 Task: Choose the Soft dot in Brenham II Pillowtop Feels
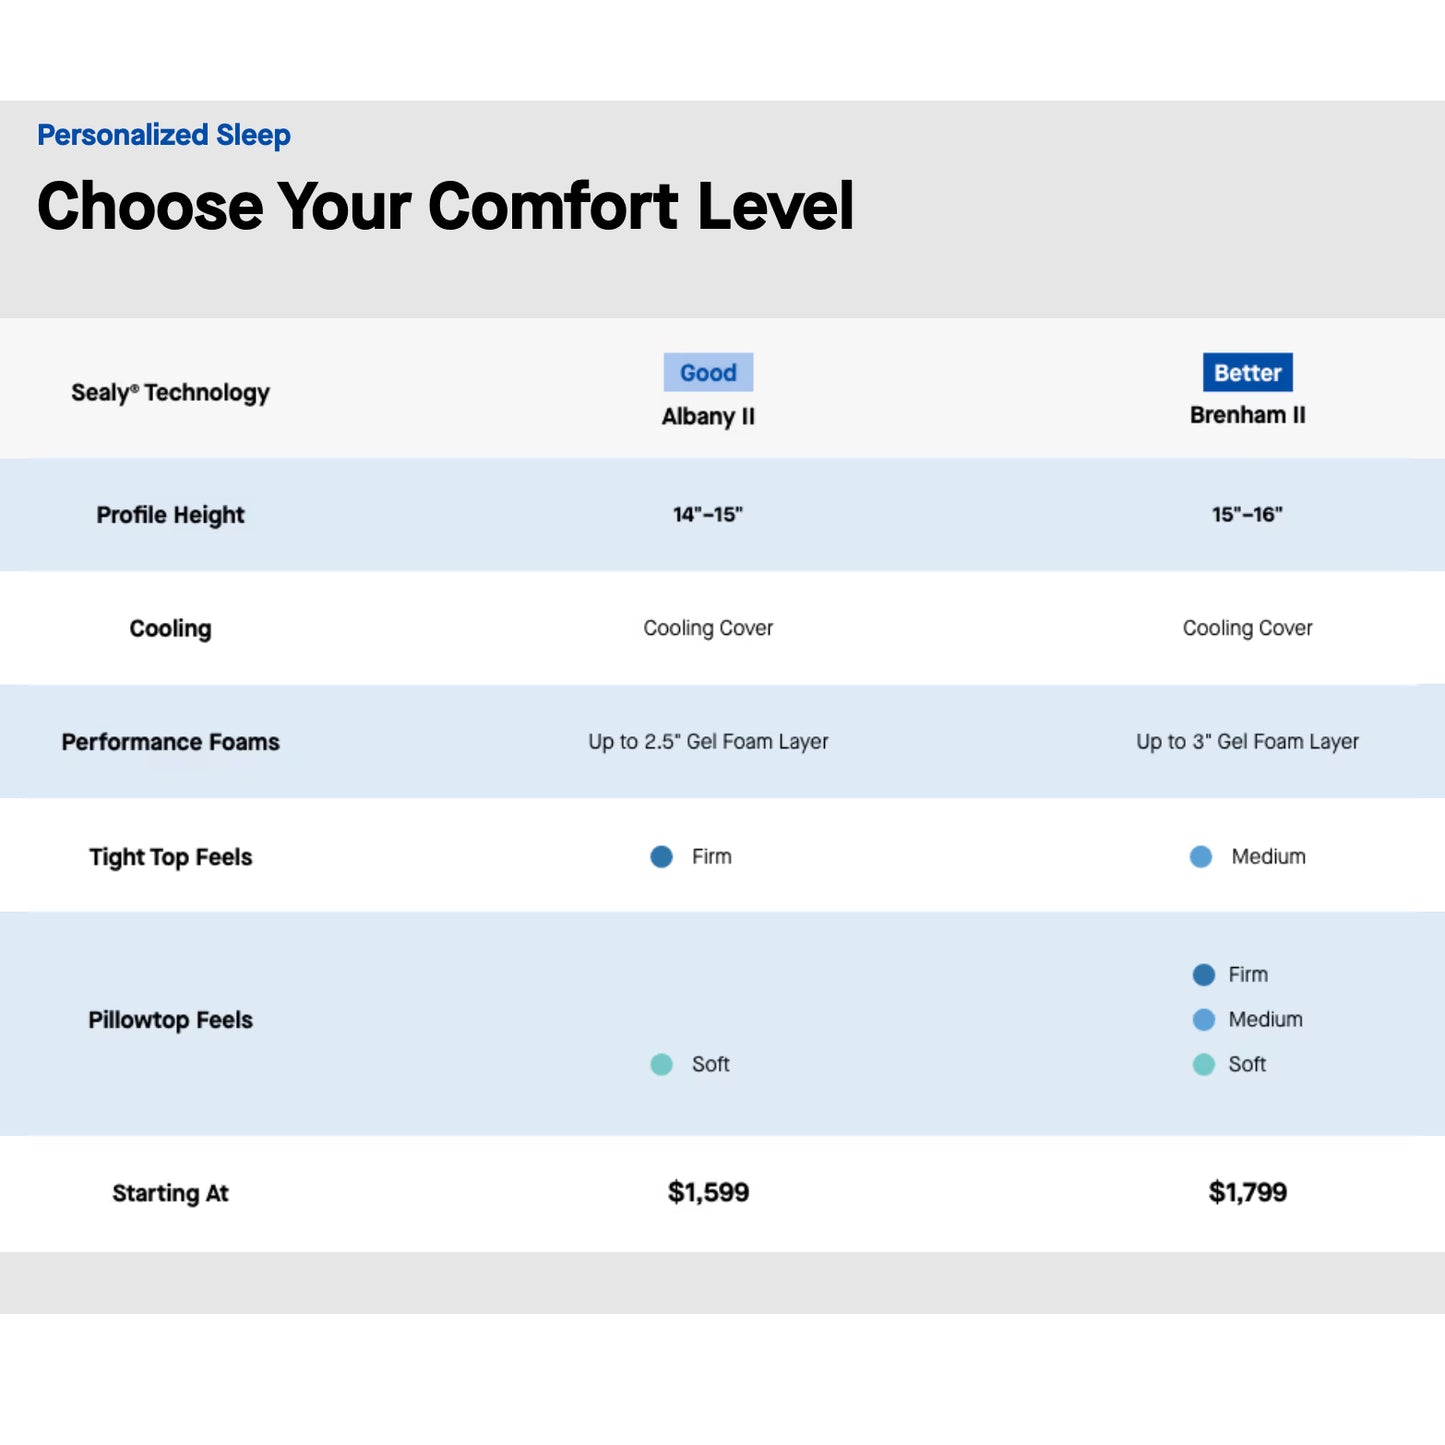point(1204,1065)
